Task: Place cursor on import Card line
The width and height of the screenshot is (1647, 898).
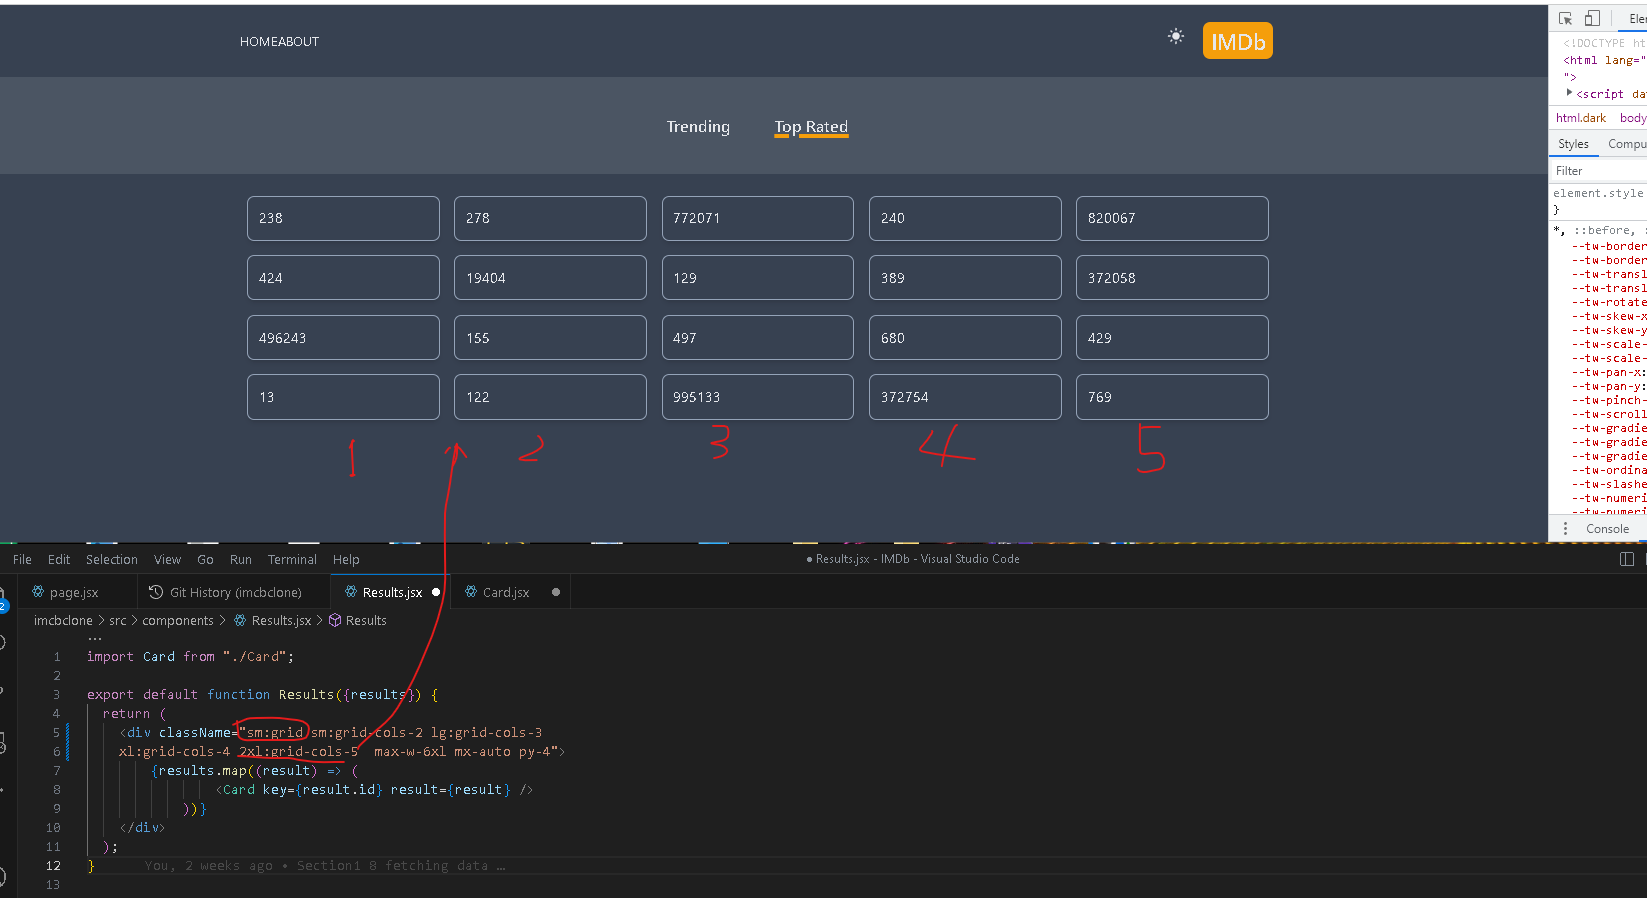Action: click(190, 657)
